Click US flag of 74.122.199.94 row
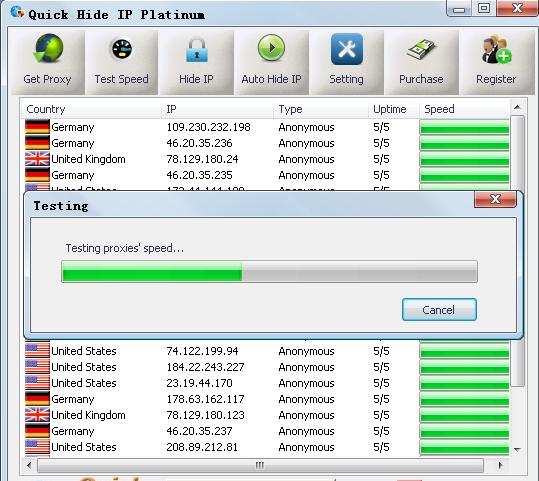The height and width of the screenshot is (481, 539). coord(37,351)
